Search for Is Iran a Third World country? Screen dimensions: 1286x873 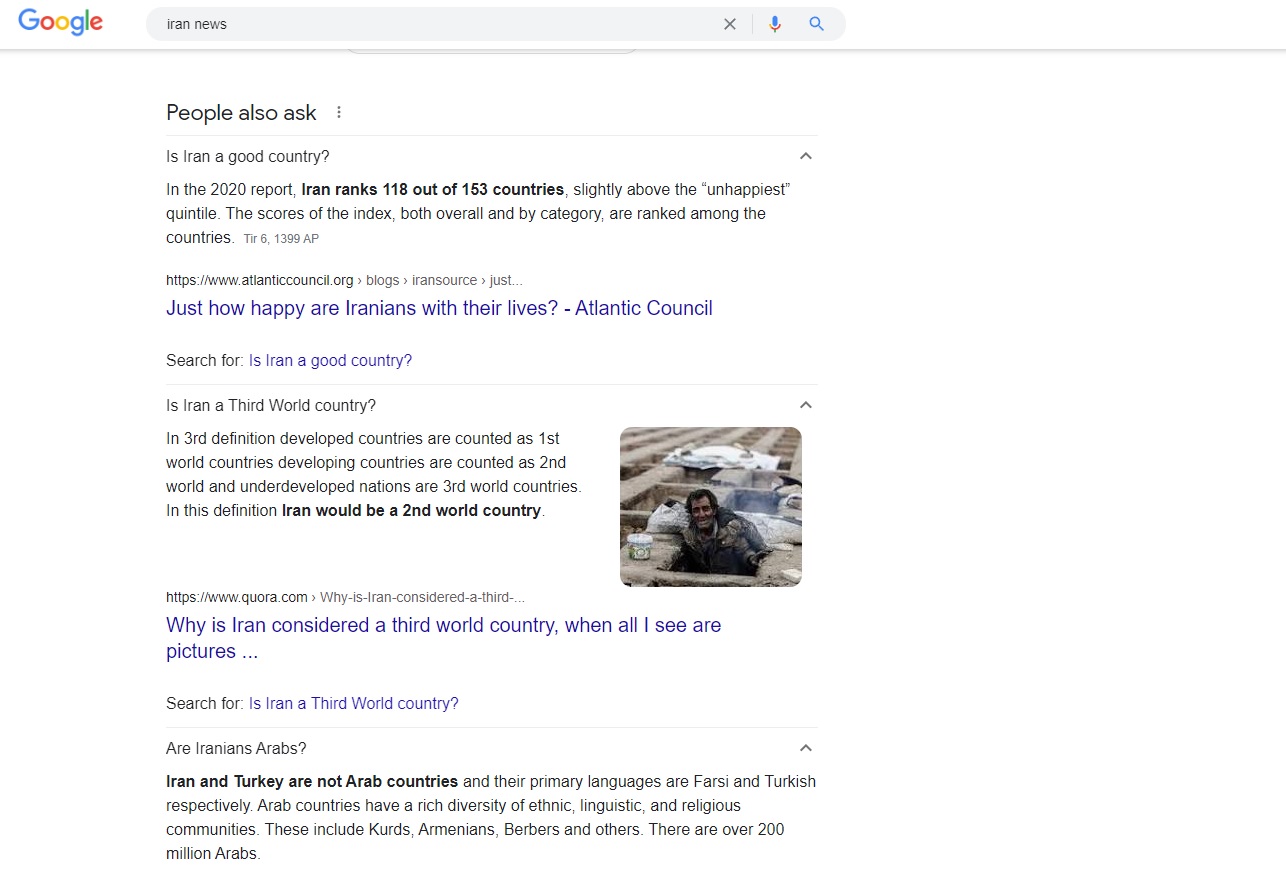click(x=354, y=703)
